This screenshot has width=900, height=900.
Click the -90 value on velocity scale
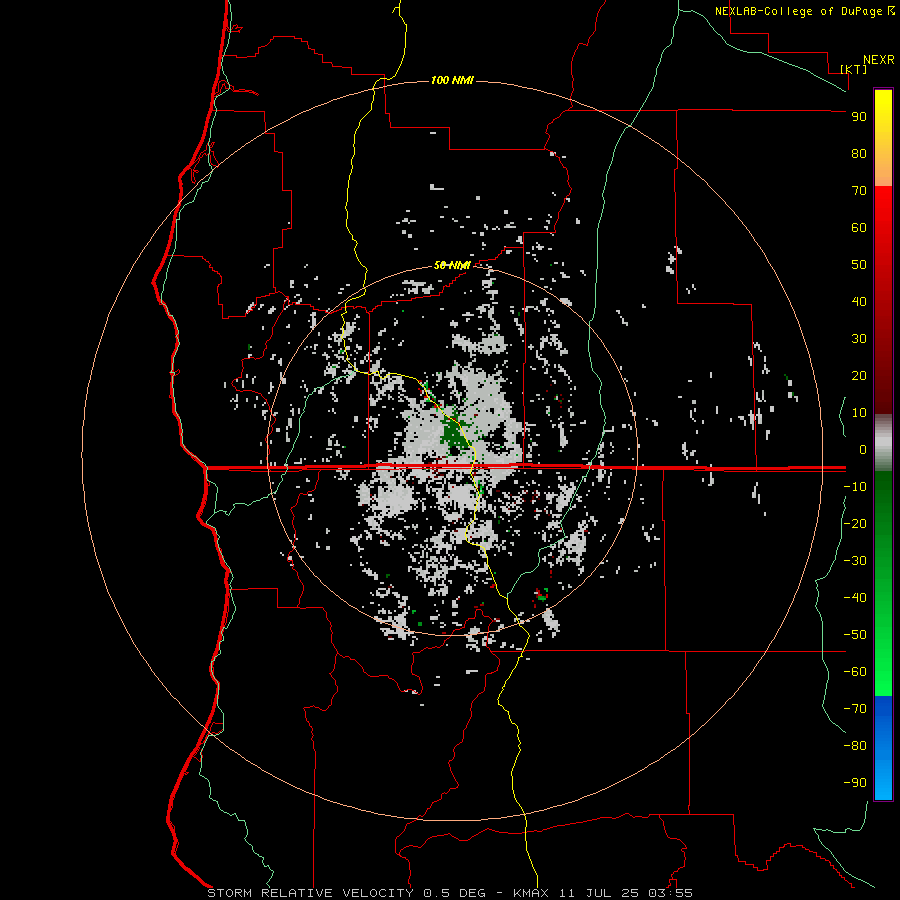tap(855, 783)
